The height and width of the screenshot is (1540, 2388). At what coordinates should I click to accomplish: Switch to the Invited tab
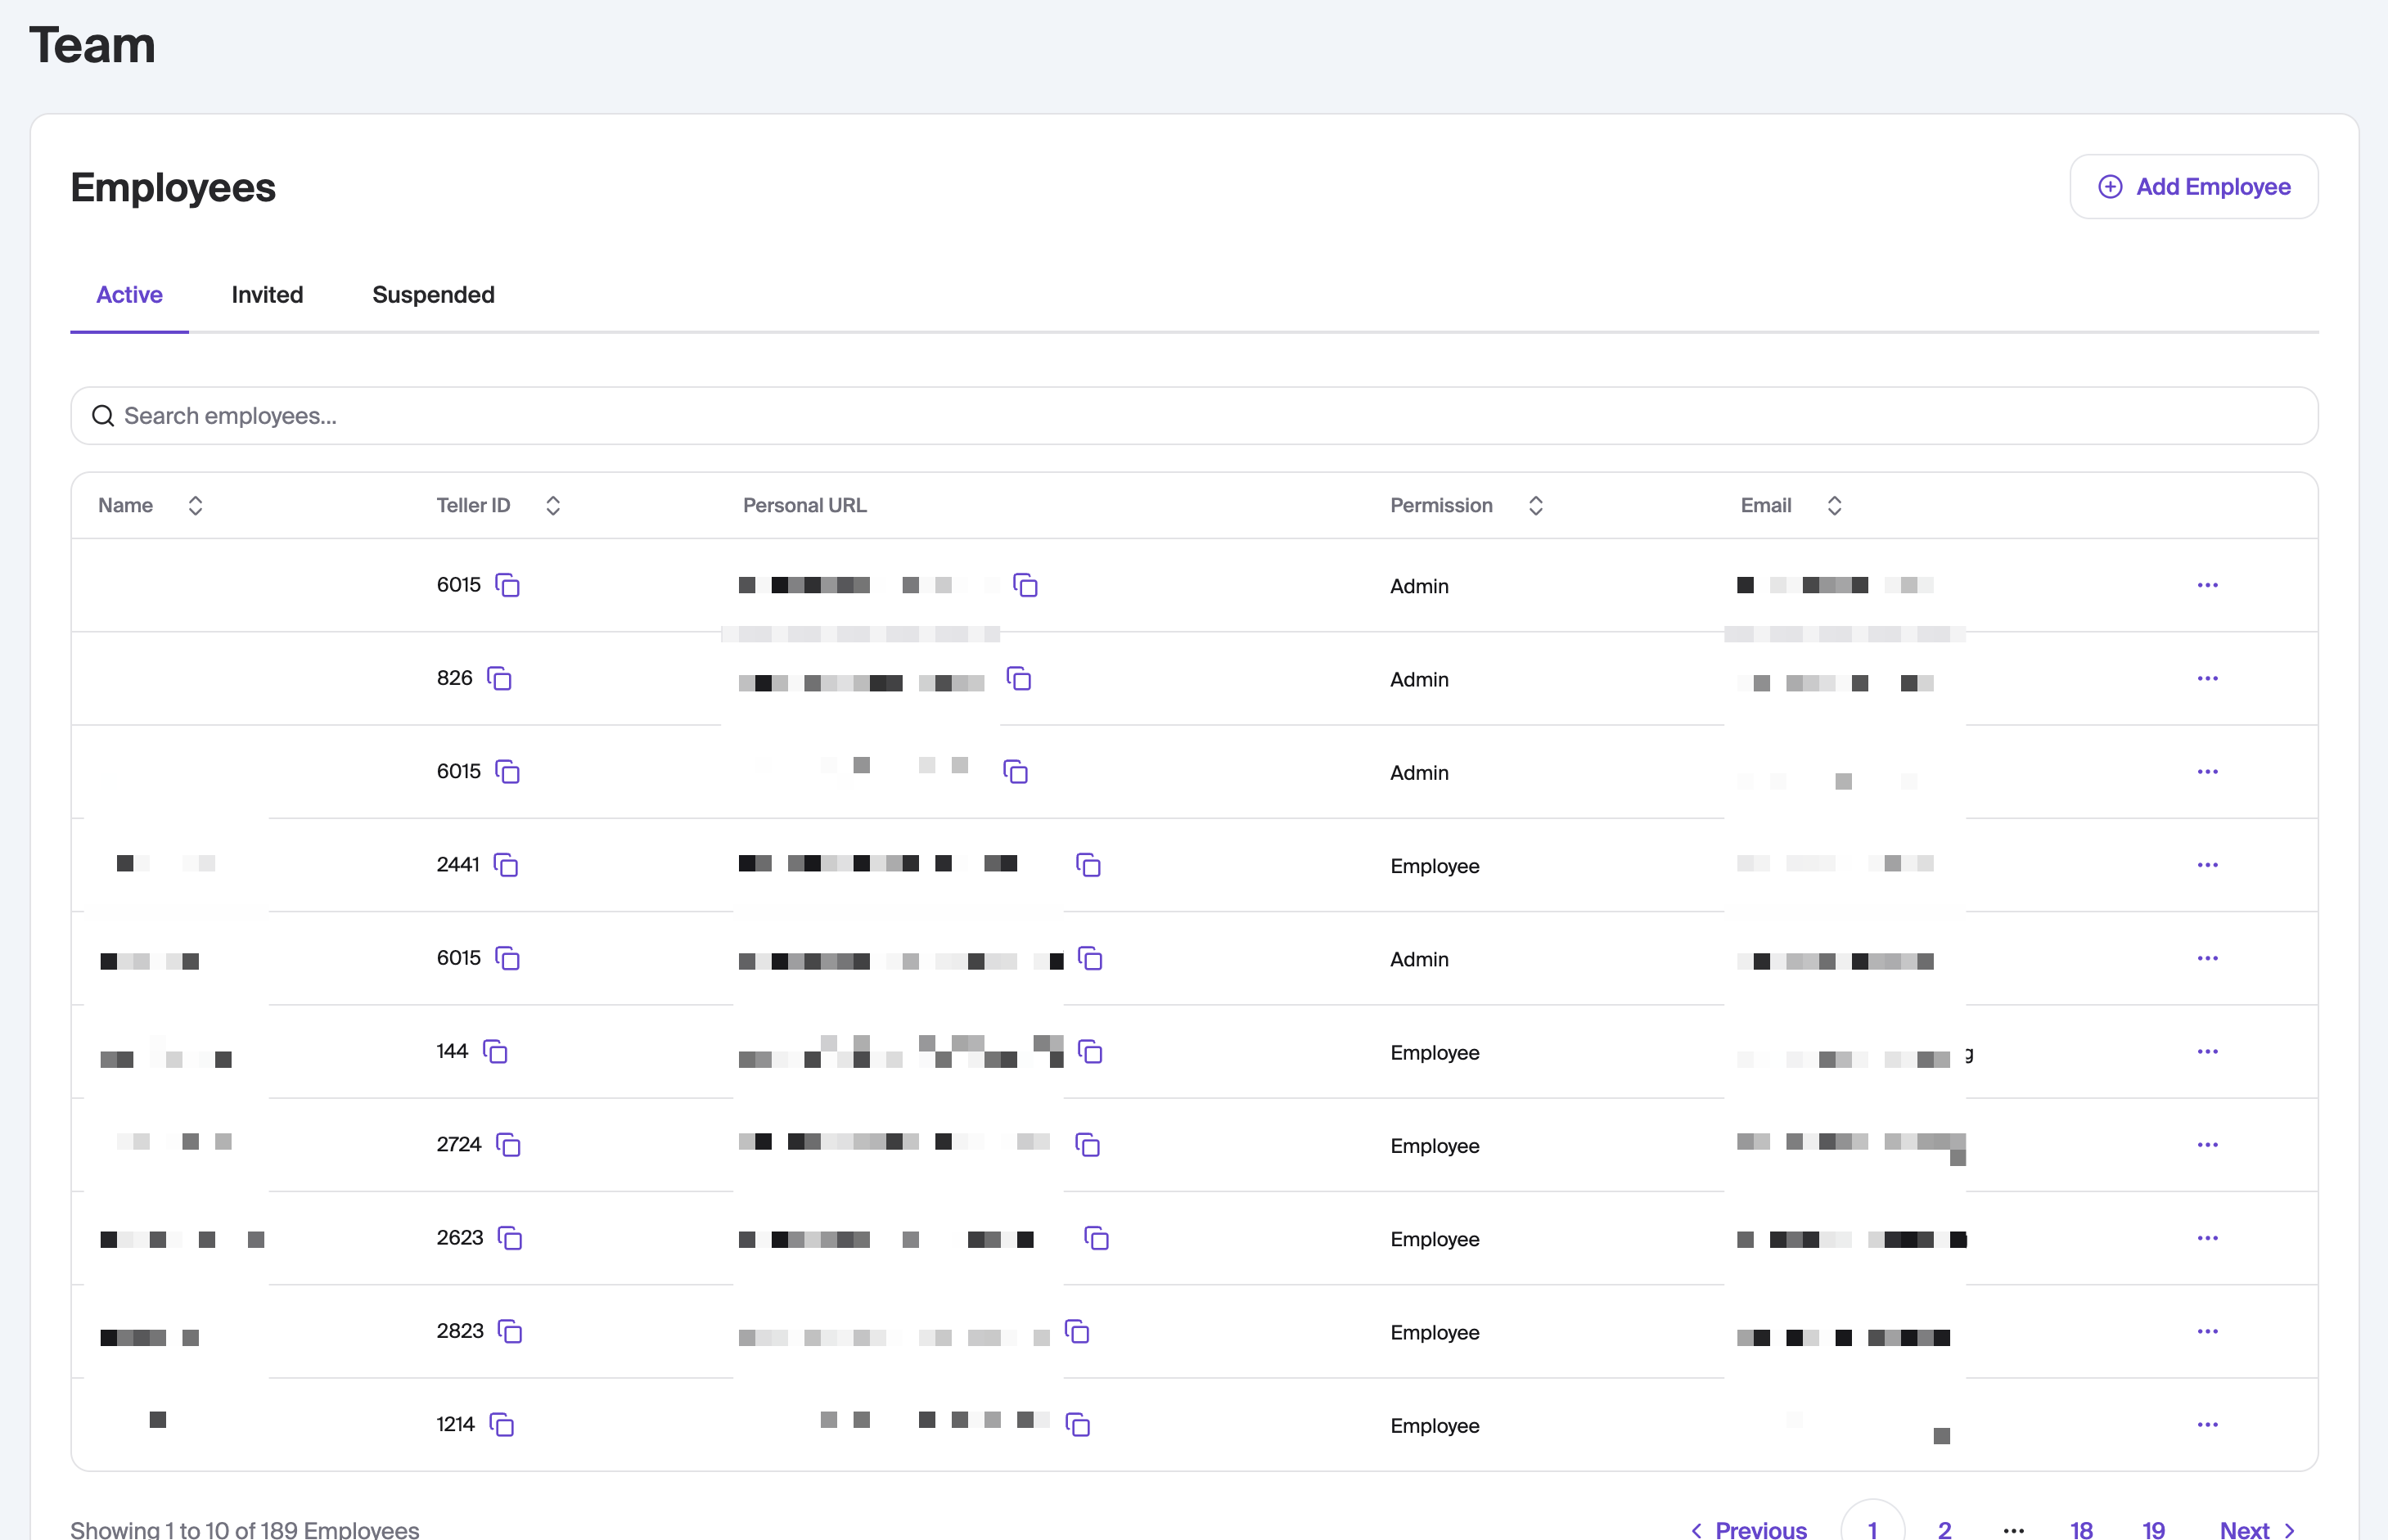click(x=267, y=295)
